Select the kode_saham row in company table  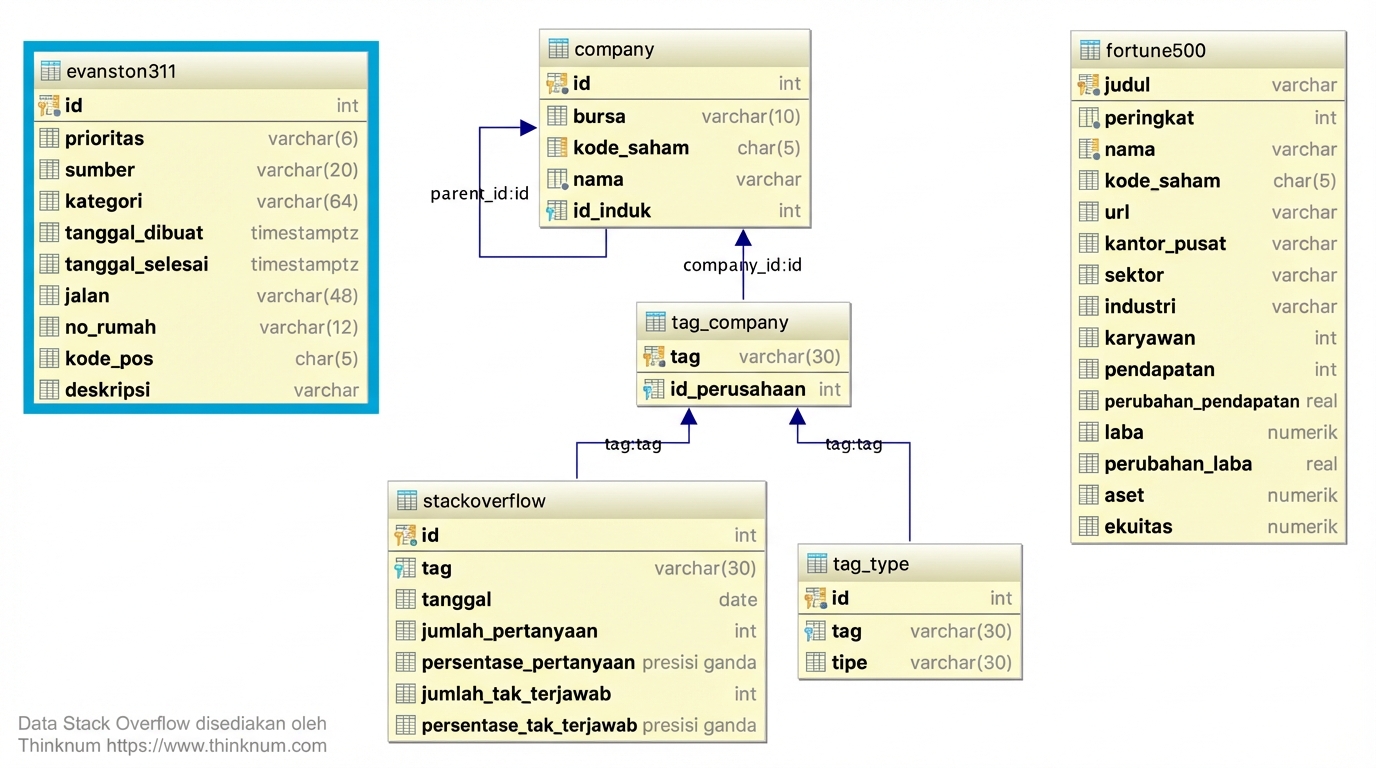click(x=630, y=148)
